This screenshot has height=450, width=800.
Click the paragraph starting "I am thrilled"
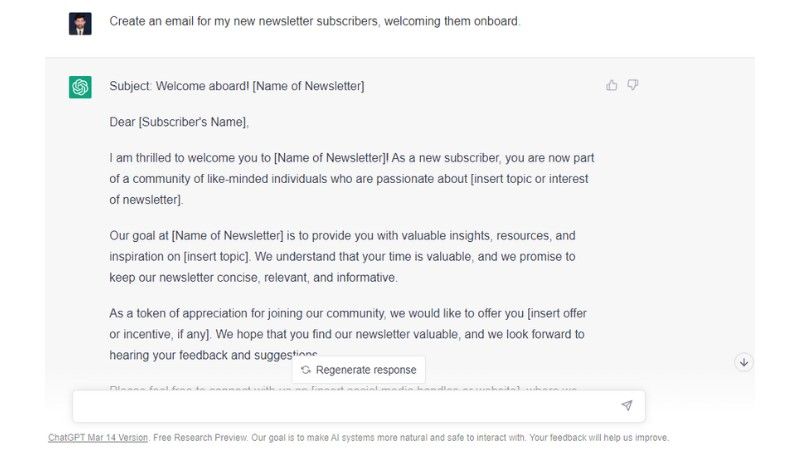click(350, 178)
